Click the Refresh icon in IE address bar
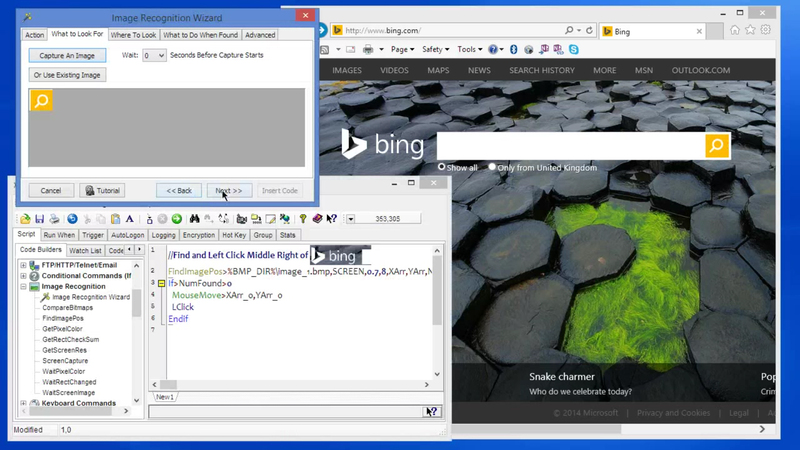 [x=589, y=31]
